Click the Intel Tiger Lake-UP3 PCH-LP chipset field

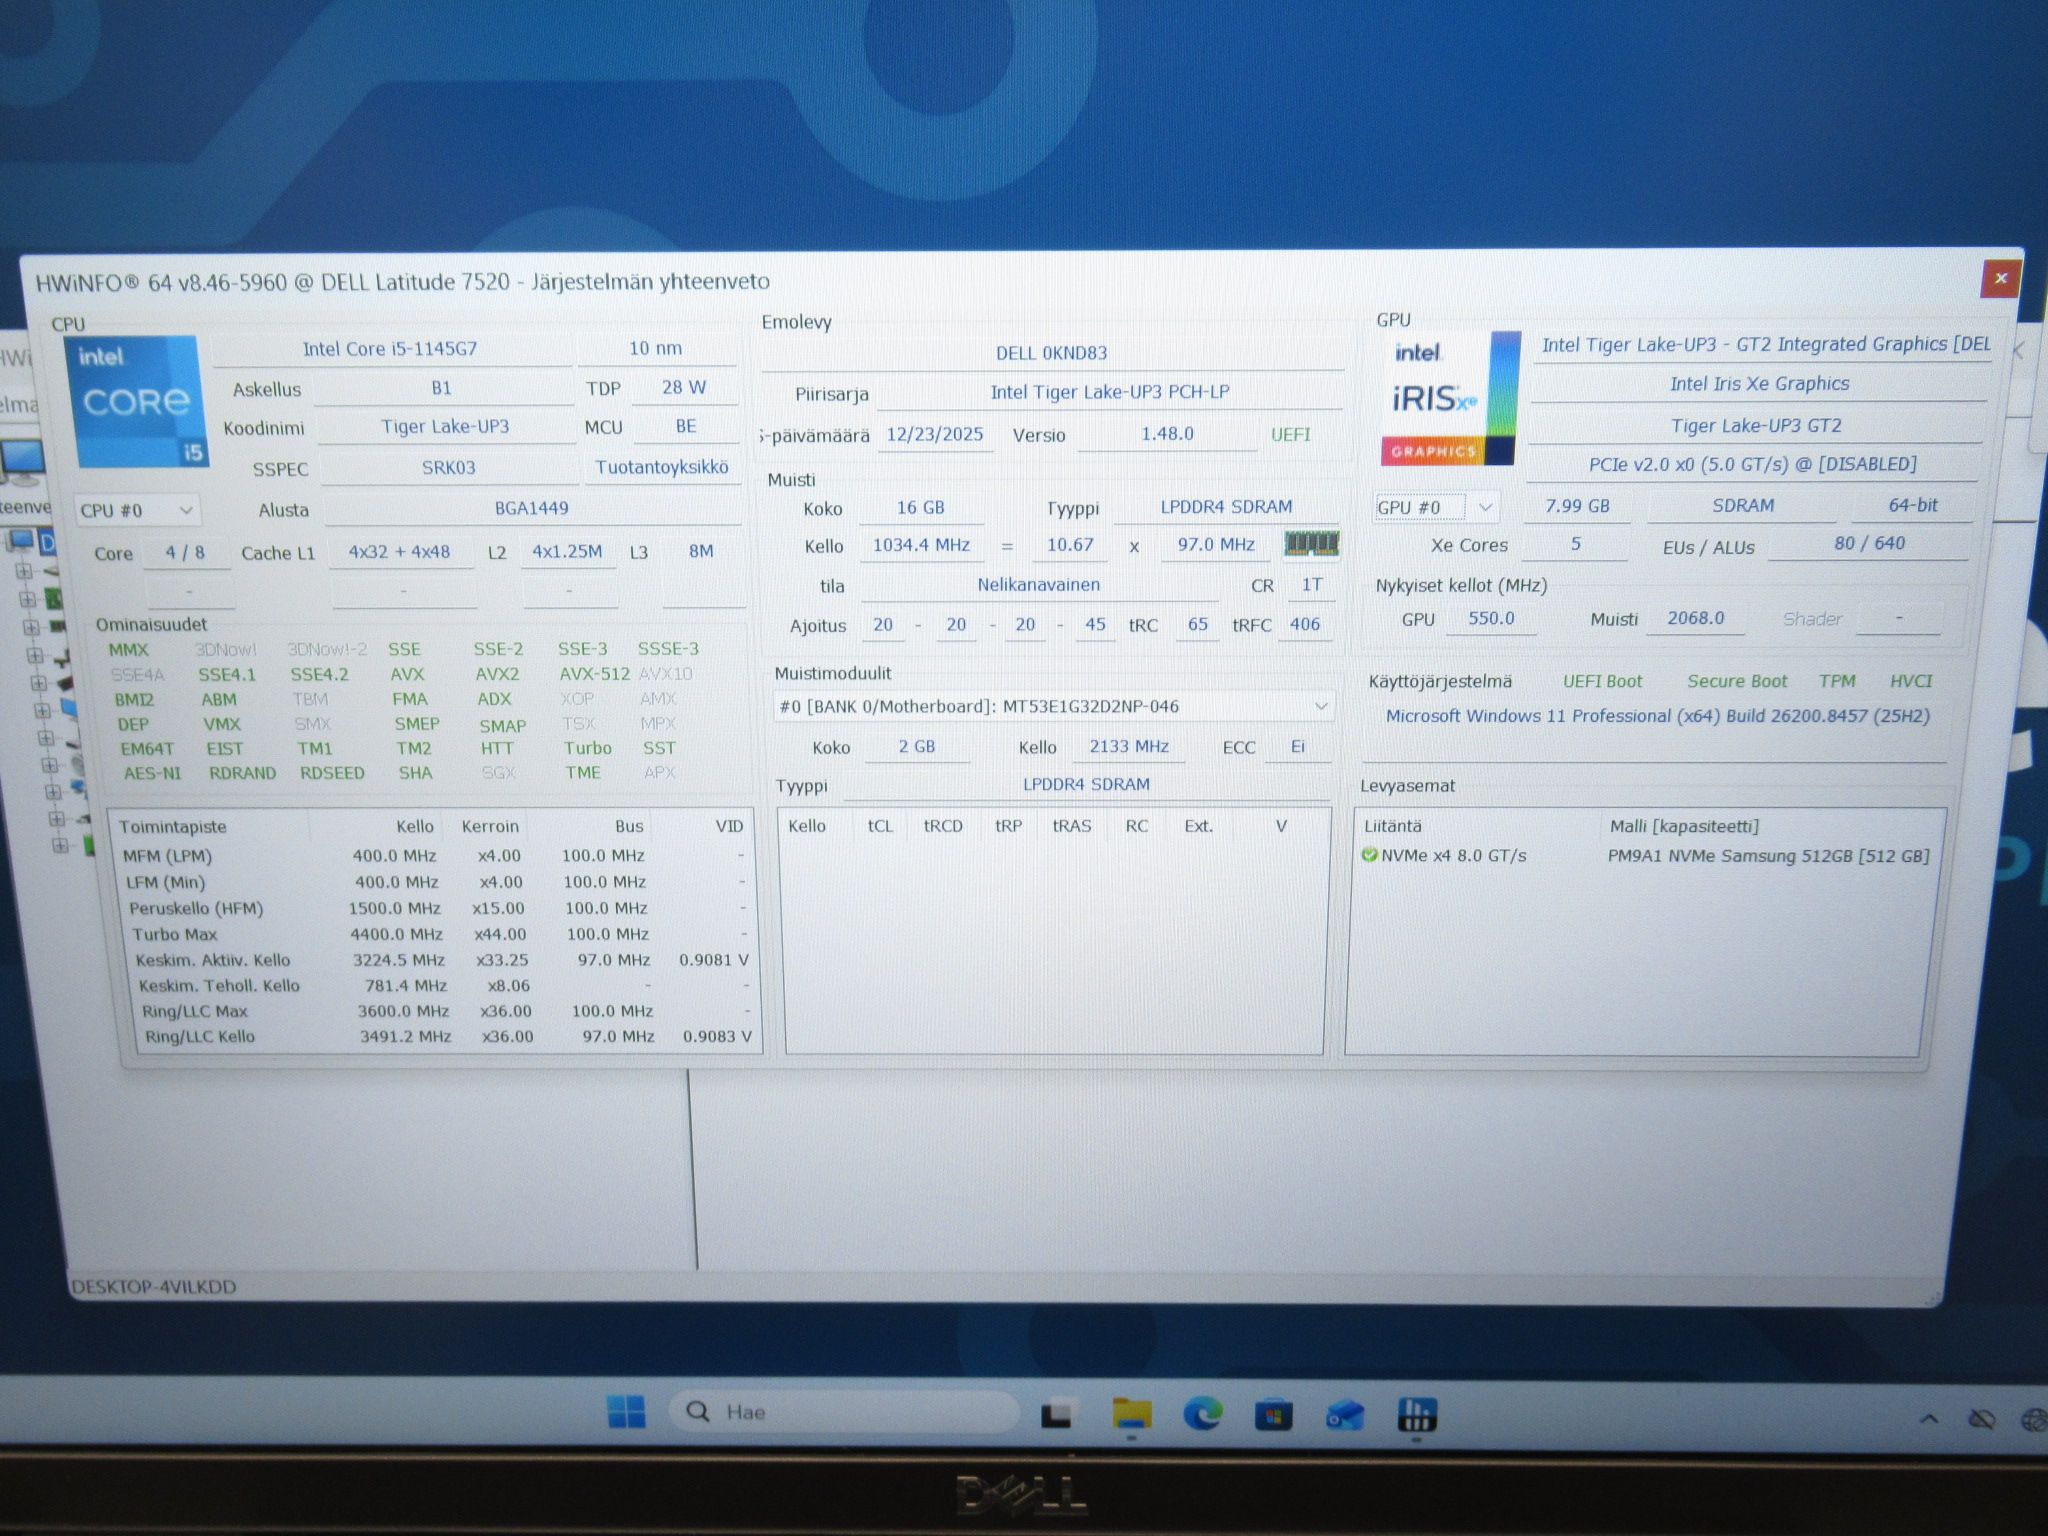coord(1110,392)
